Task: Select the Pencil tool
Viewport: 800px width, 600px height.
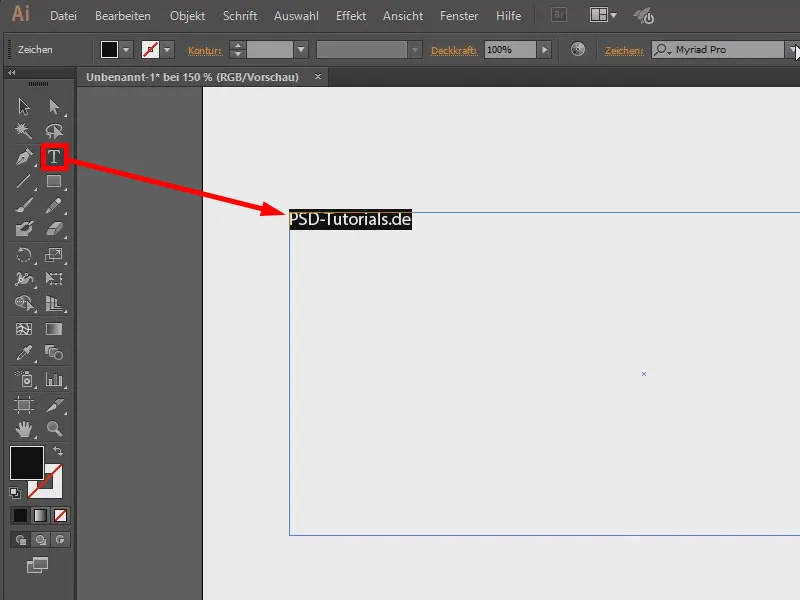Action: pyautogui.click(x=54, y=205)
